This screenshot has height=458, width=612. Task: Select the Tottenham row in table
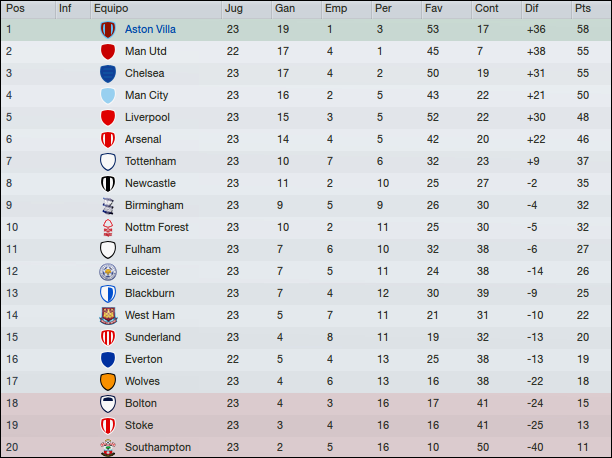[x=306, y=162]
